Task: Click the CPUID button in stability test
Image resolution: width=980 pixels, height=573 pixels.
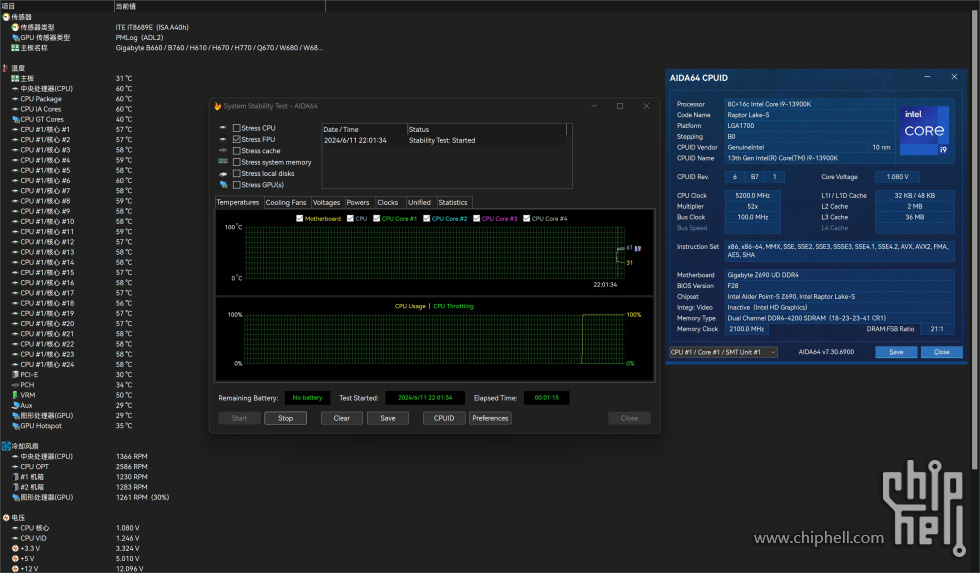Action: point(444,418)
